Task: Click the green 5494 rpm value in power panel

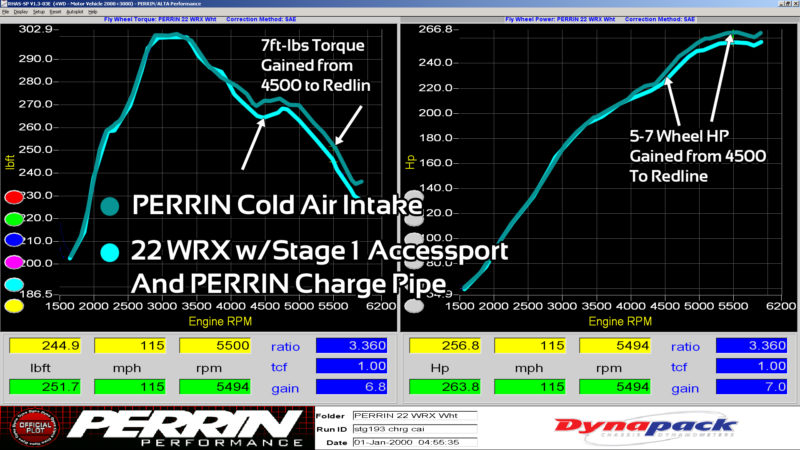Action: (x=615, y=387)
